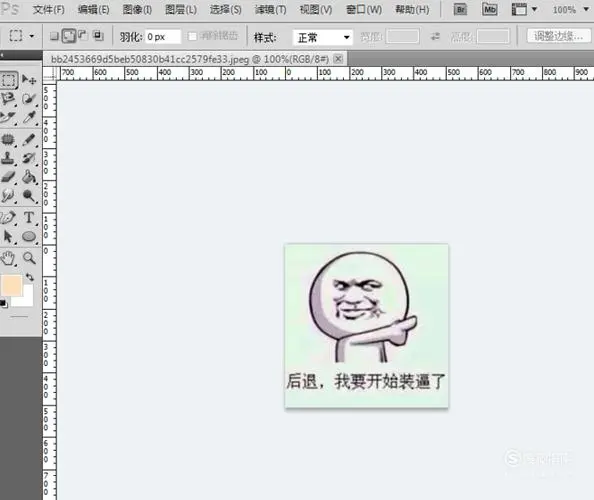Screen dimensions: 594x500
Task: Select the Crop tool
Action: pos(8,118)
